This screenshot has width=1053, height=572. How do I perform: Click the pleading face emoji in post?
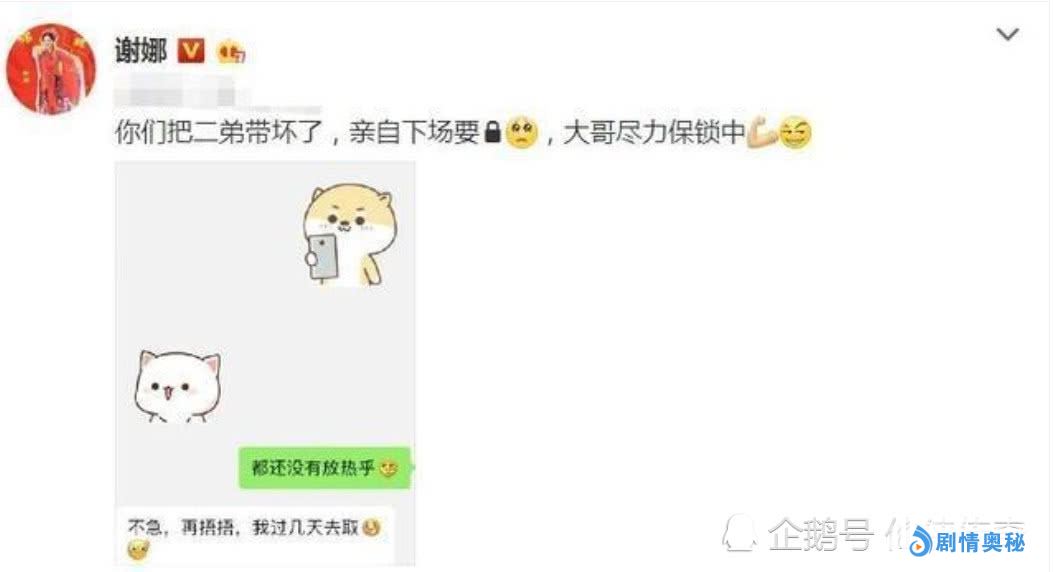tap(522, 132)
